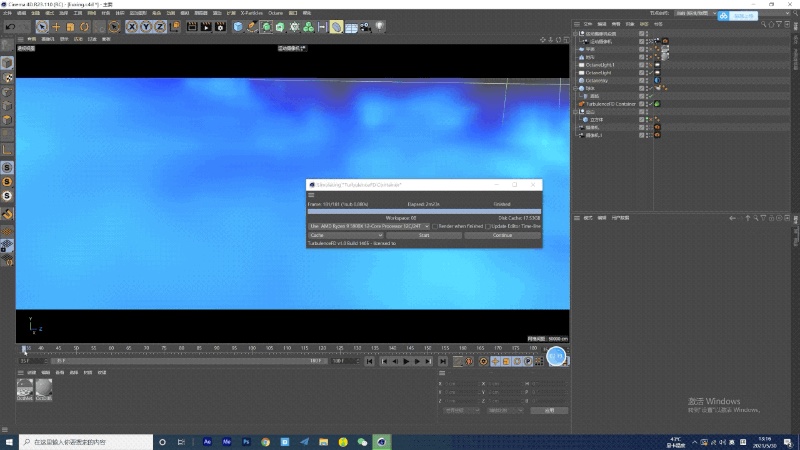The height and width of the screenshot is (450, 800).
Task: Click the Windows Start button
Action: click(x=9, y=442)
